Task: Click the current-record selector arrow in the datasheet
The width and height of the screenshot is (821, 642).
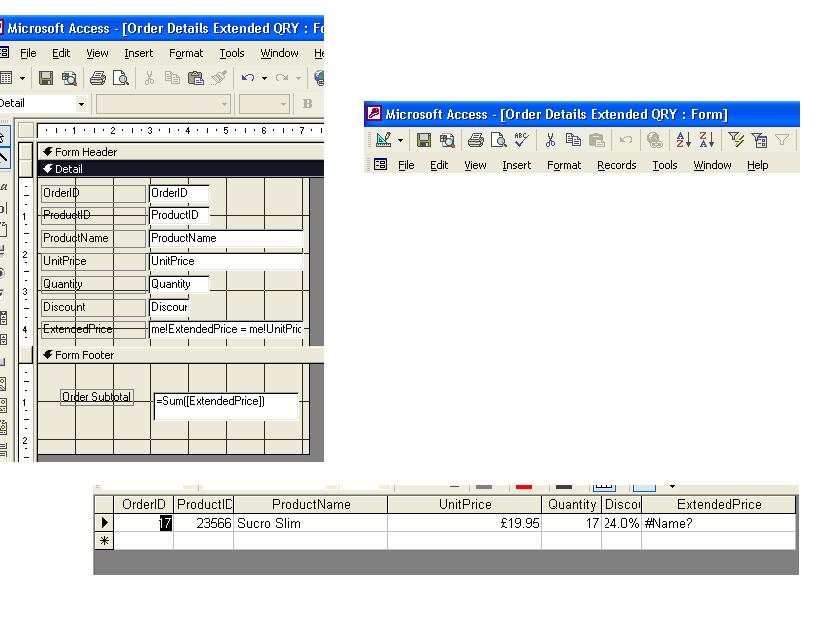Action: pyautogui.click(x=104, y=523)
